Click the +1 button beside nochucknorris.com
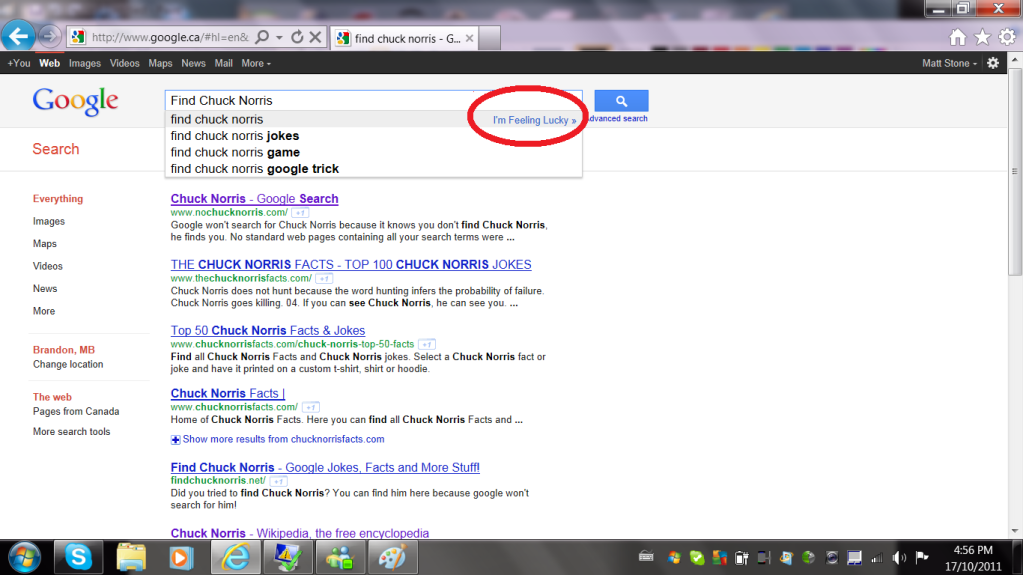 click(300, 213)
